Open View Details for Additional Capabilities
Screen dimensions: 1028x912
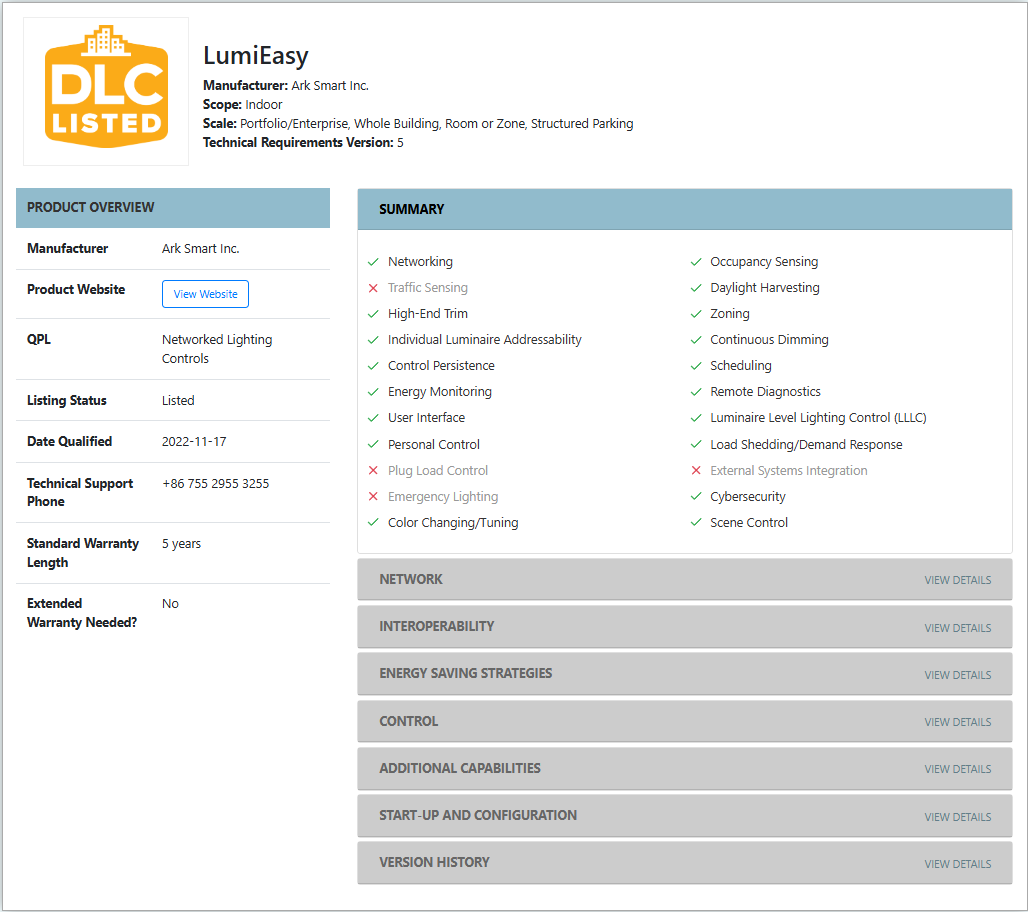(957, 769)
